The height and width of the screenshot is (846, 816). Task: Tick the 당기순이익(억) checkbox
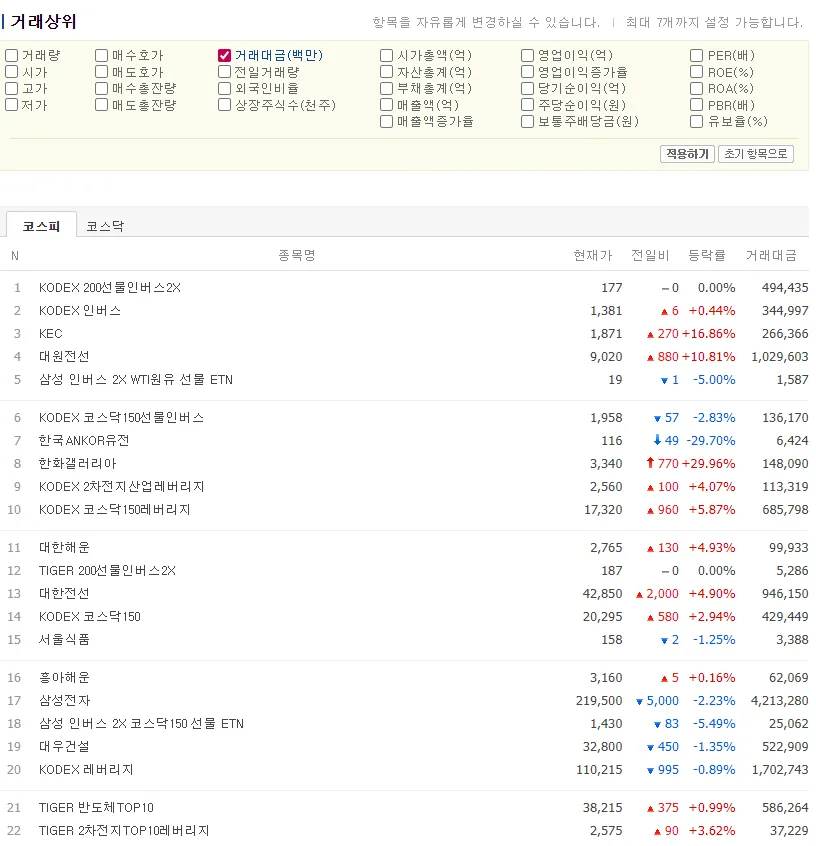click(527, 88)
